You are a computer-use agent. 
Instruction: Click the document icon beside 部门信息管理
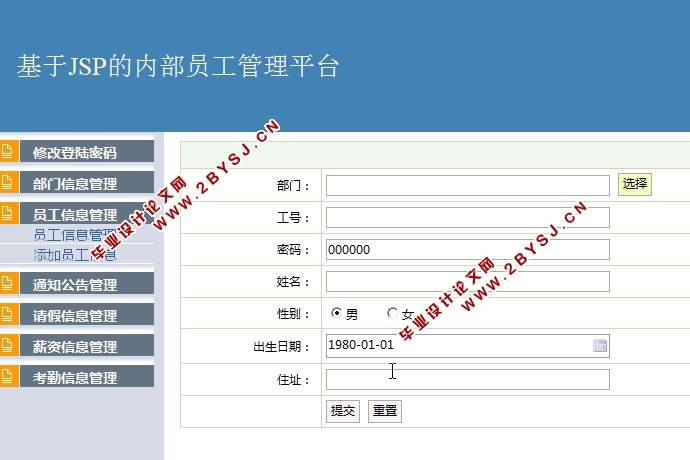click(7, 182)
